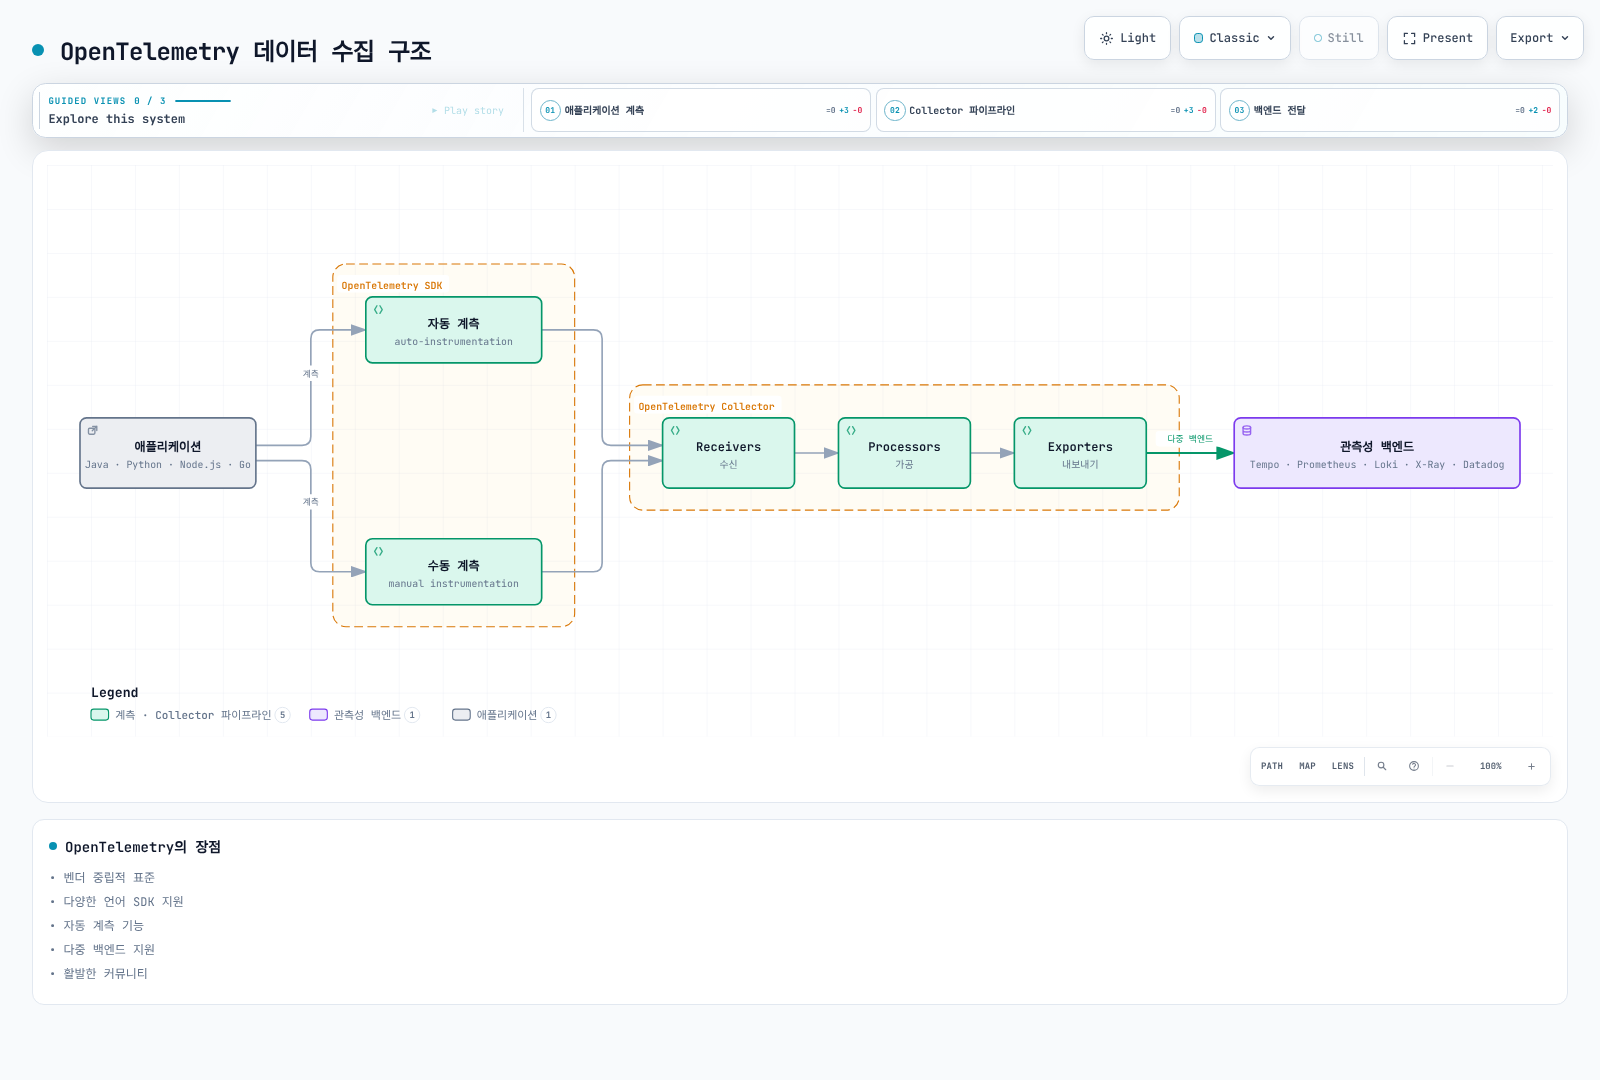Select the Processors node
This screenshot has height=1080, width=1600.
pos(904,453)
